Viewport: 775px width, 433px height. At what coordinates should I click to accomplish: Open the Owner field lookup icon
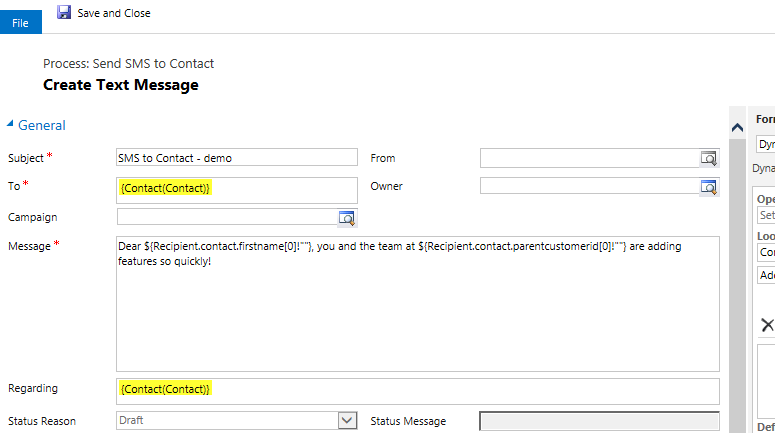coord(708,186)
